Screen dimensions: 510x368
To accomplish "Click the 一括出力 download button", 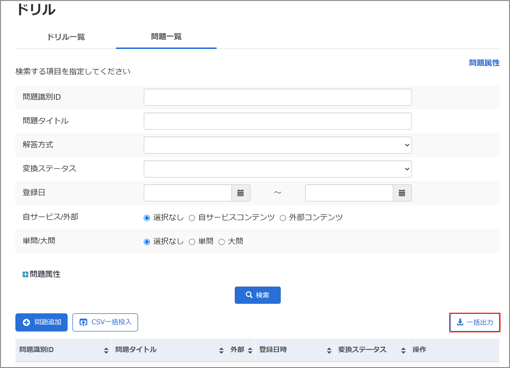I will (x=475, y=322).
